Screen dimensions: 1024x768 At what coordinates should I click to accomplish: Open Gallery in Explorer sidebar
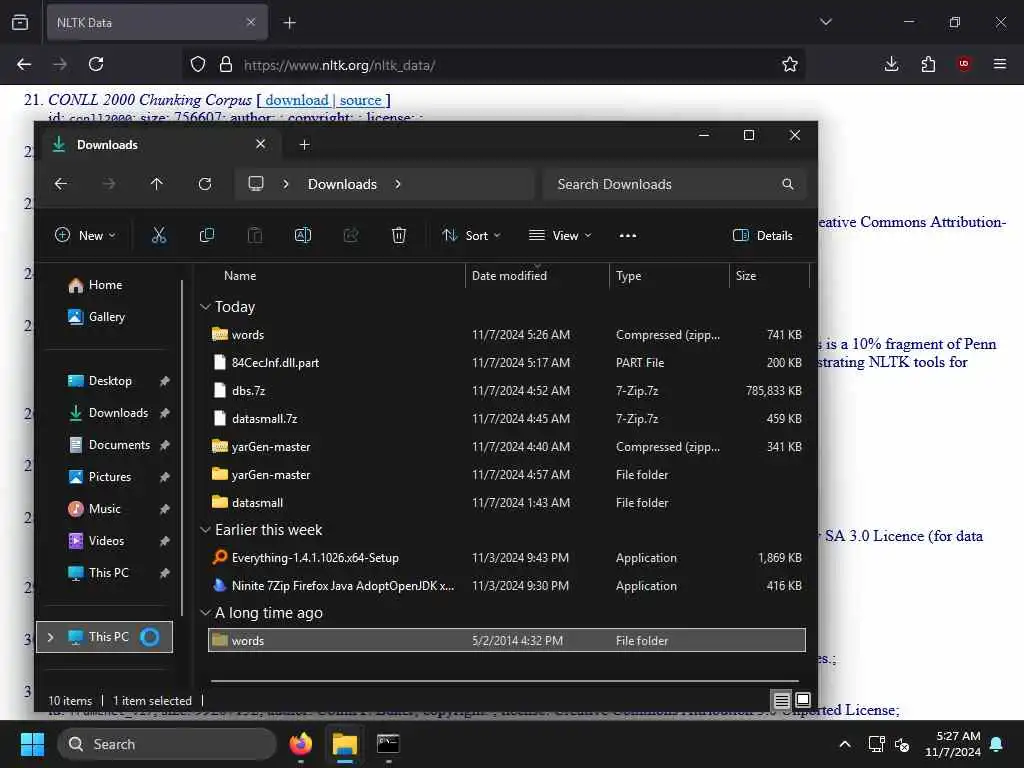(x=97, y=317)
